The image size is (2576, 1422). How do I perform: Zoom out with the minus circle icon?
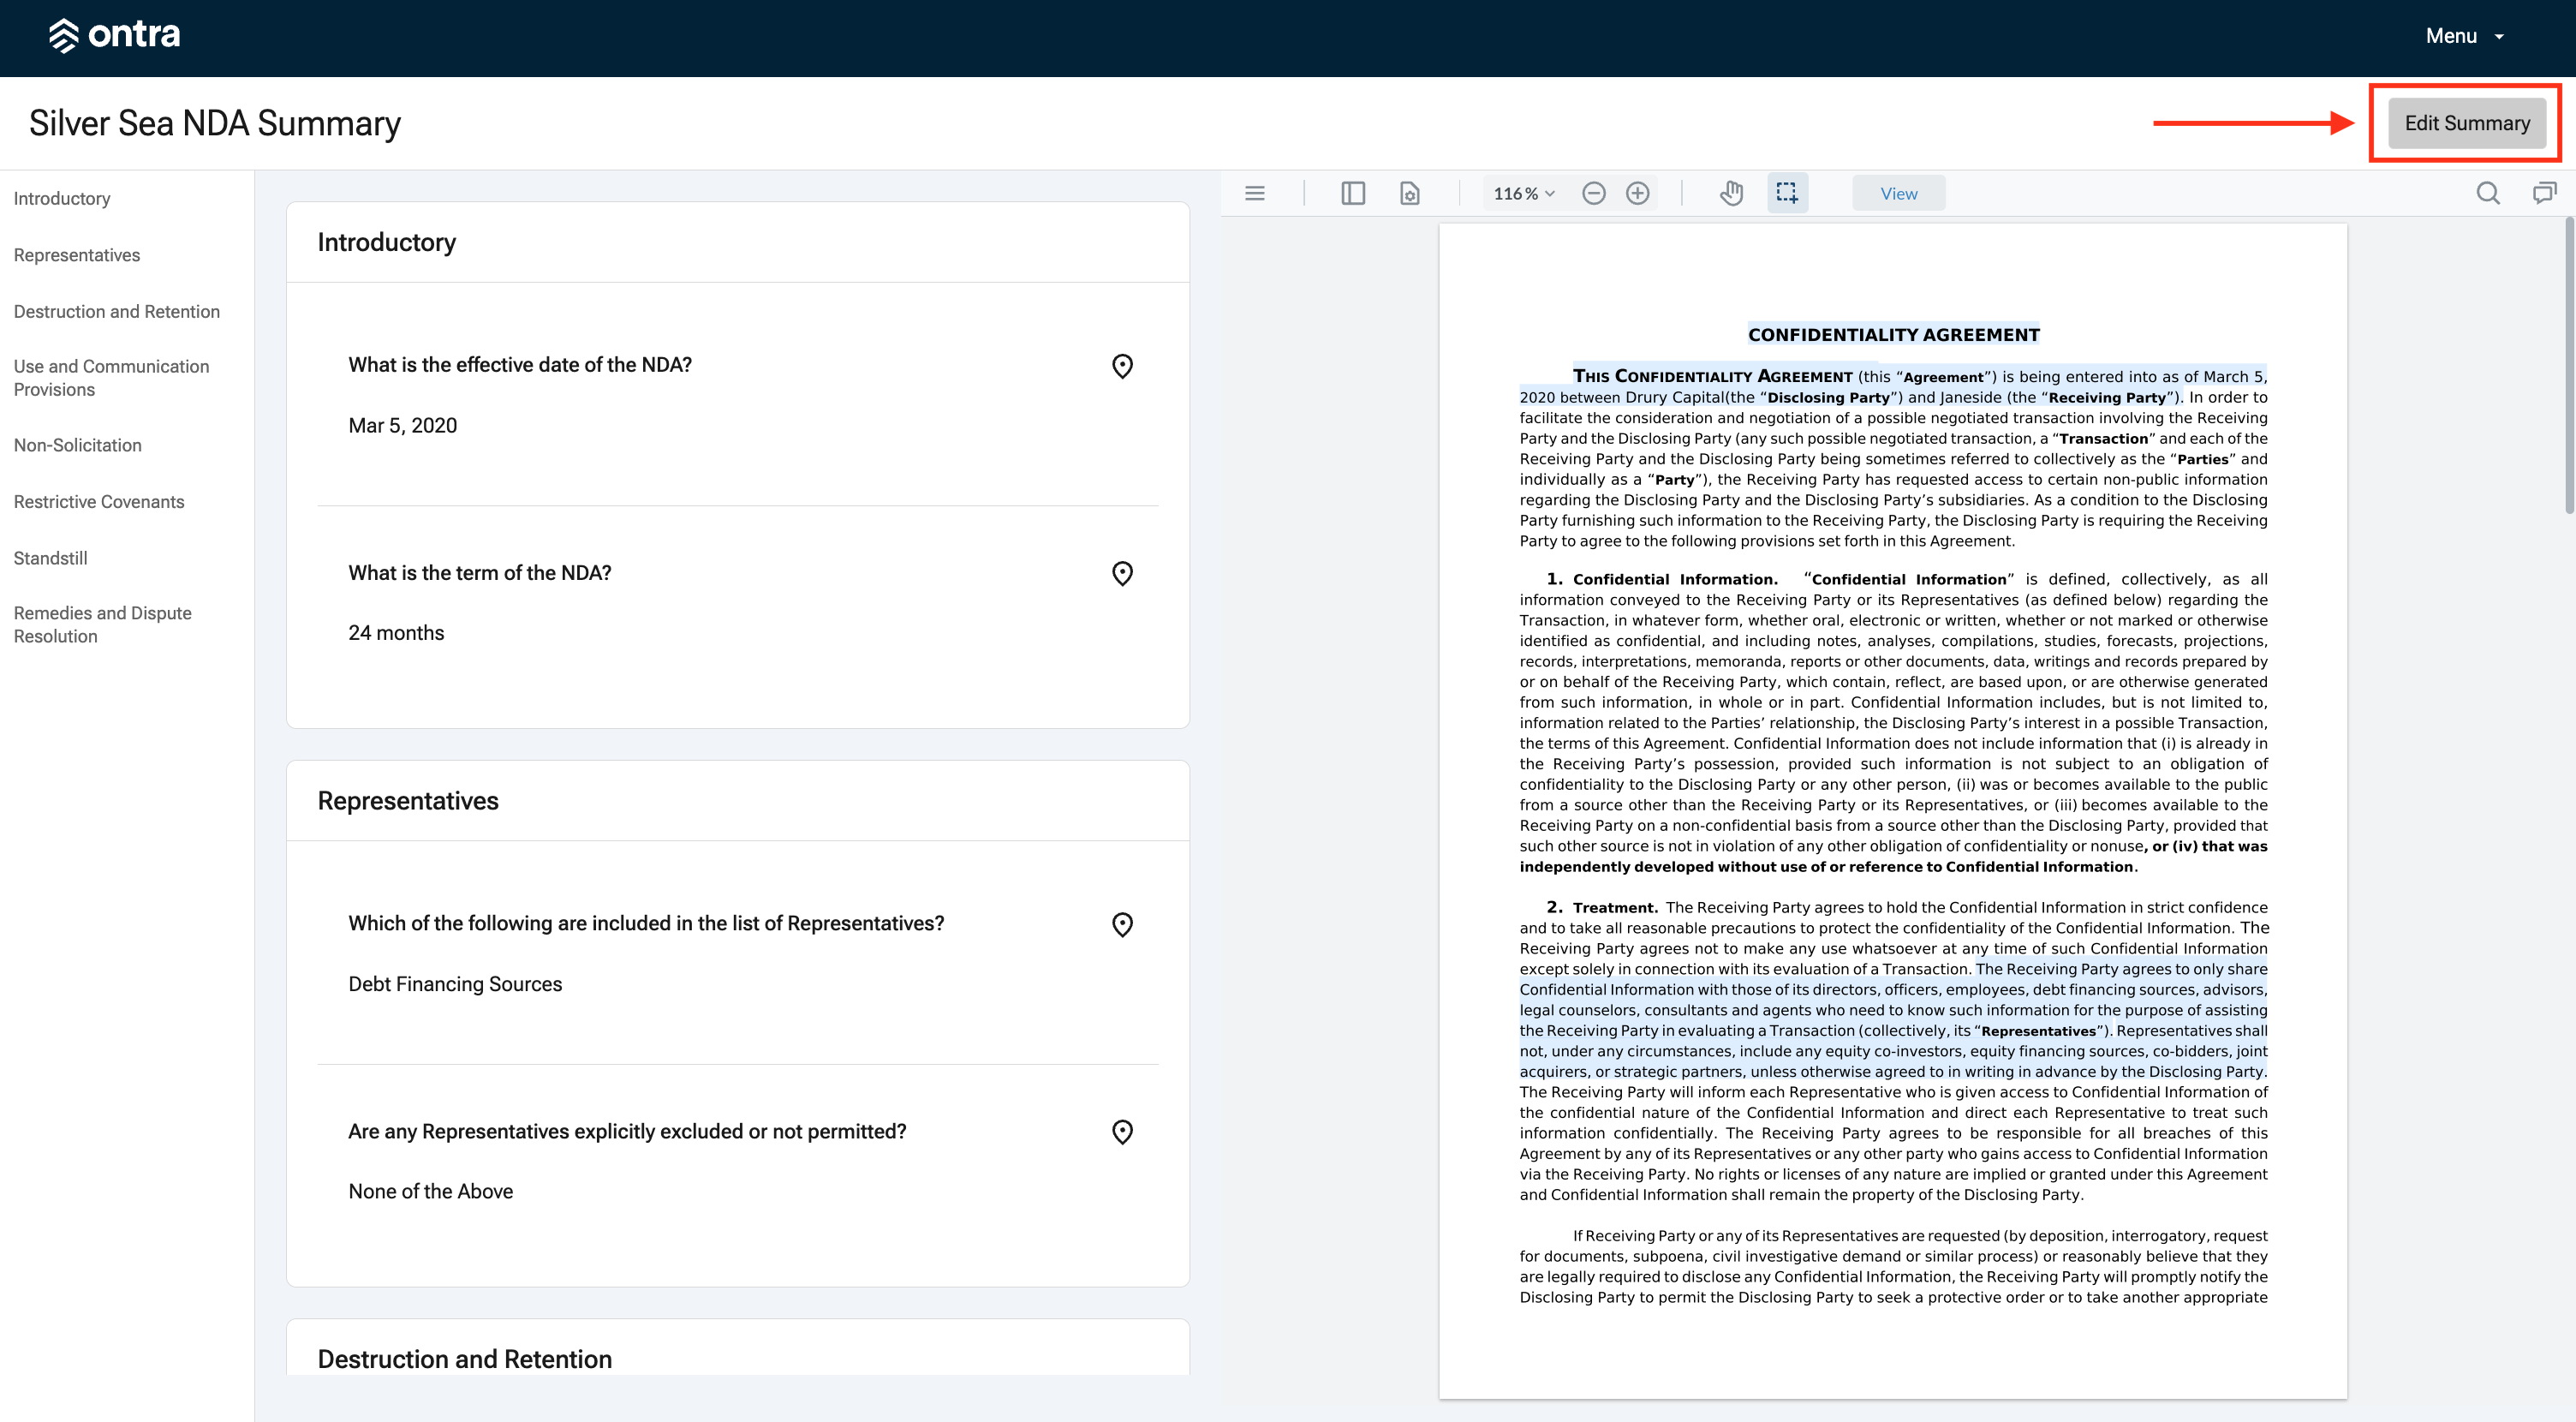1594,193
